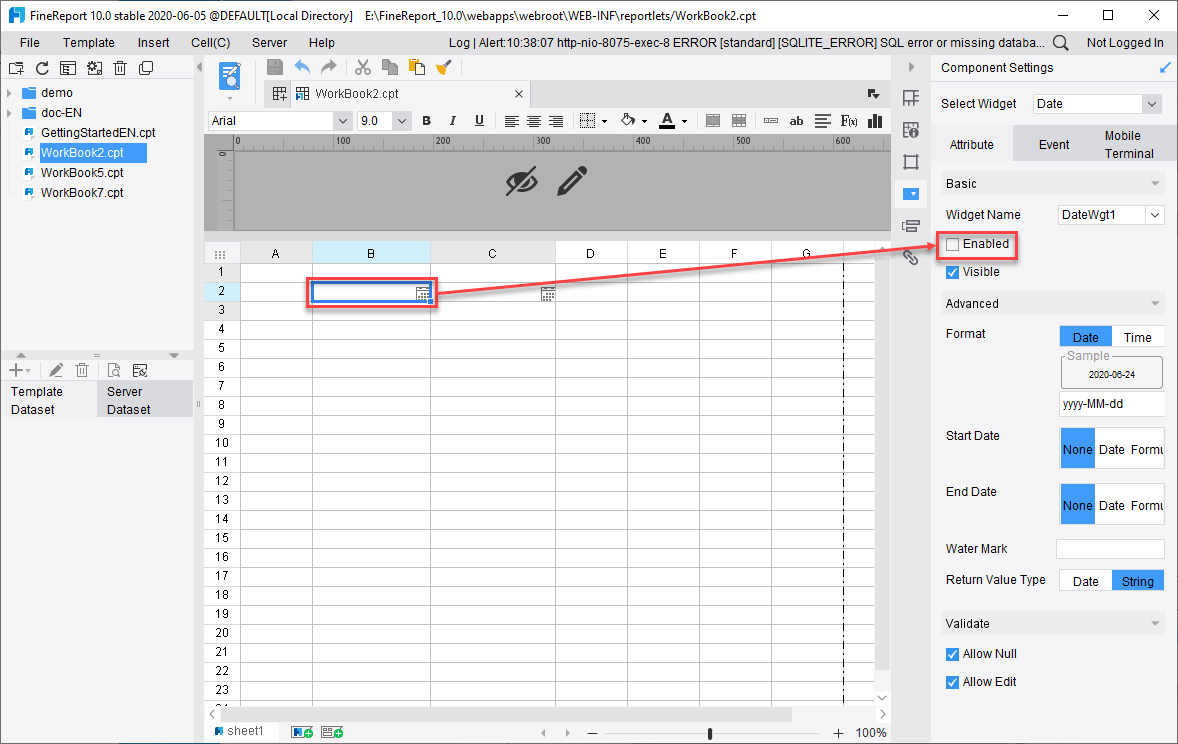Click the Paste clipboard icon
Screen dimensions: 1178x744
click(416, 68)
